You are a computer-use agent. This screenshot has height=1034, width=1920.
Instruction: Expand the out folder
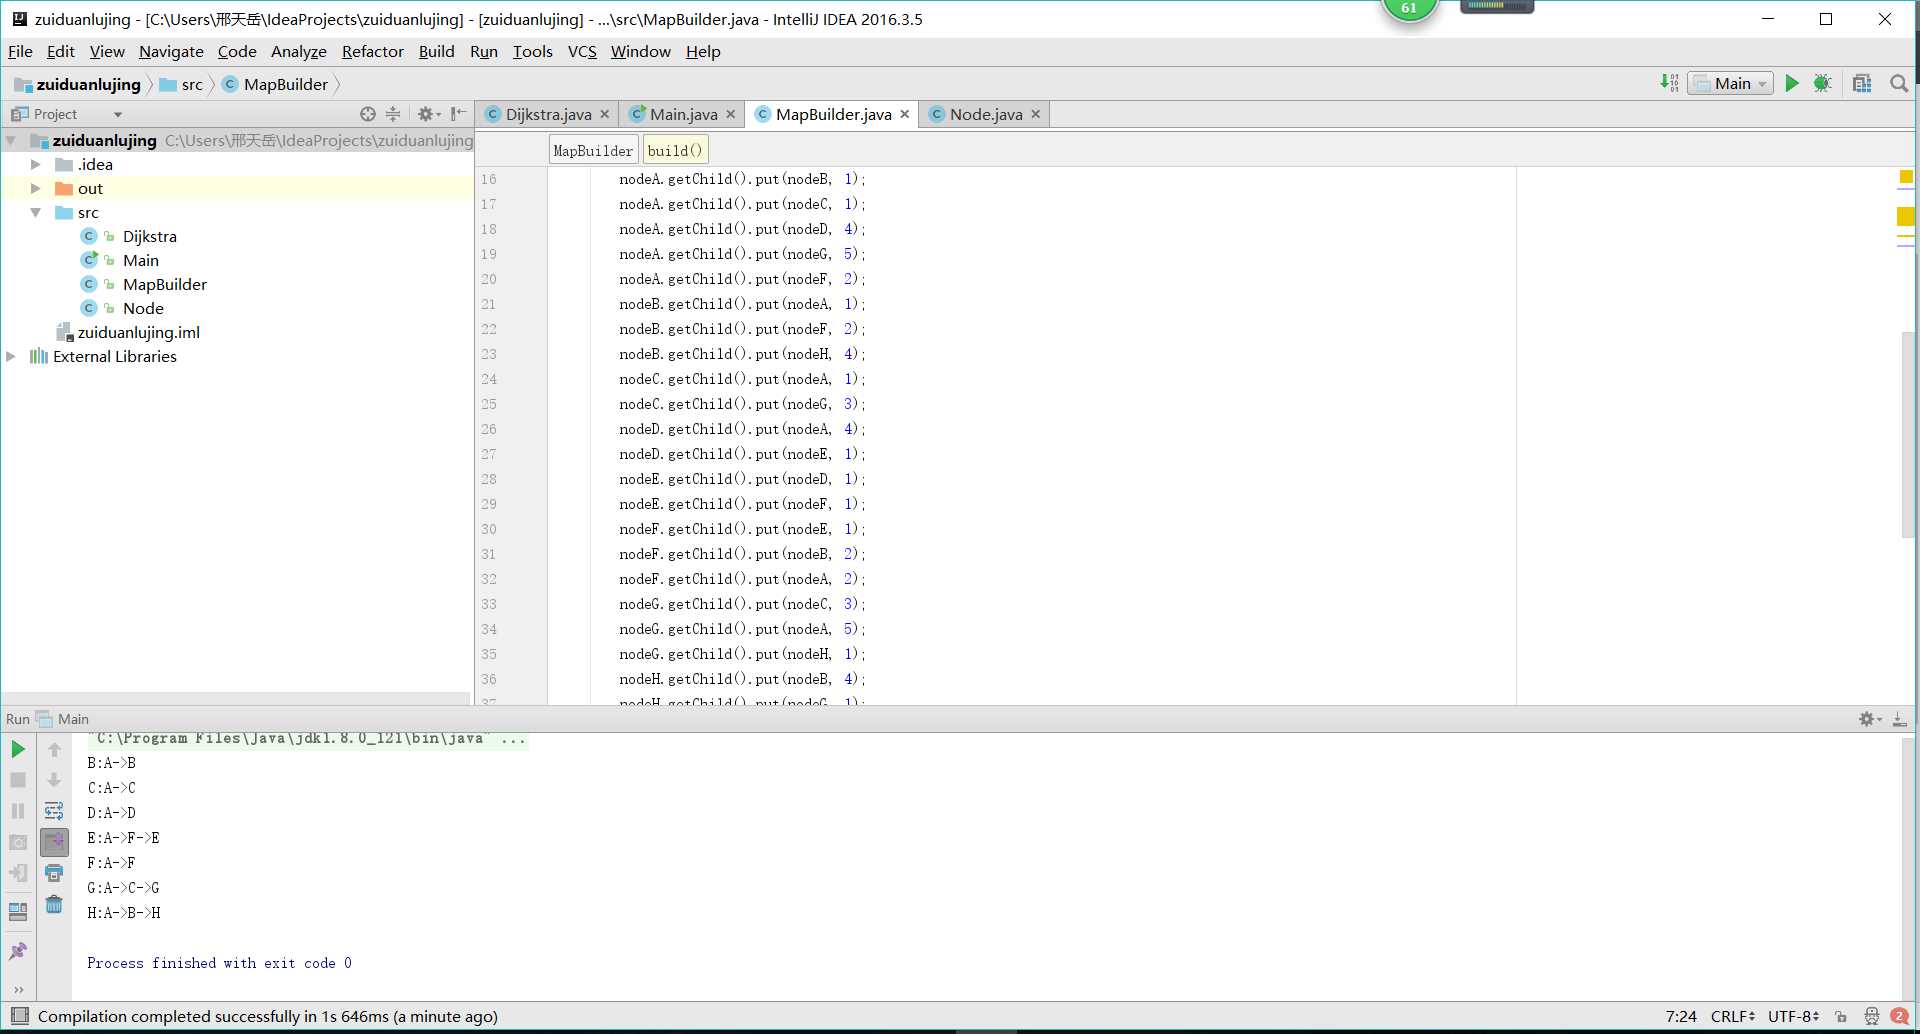(36, 188)
